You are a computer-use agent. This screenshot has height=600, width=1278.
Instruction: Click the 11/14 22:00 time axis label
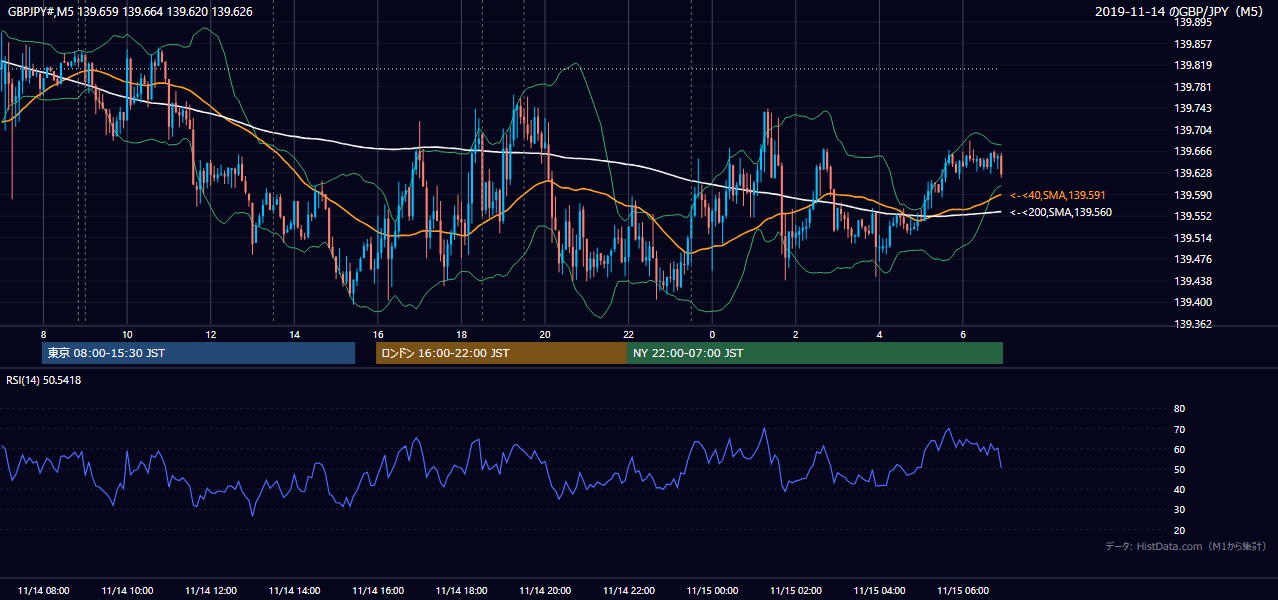pos(628,591)
